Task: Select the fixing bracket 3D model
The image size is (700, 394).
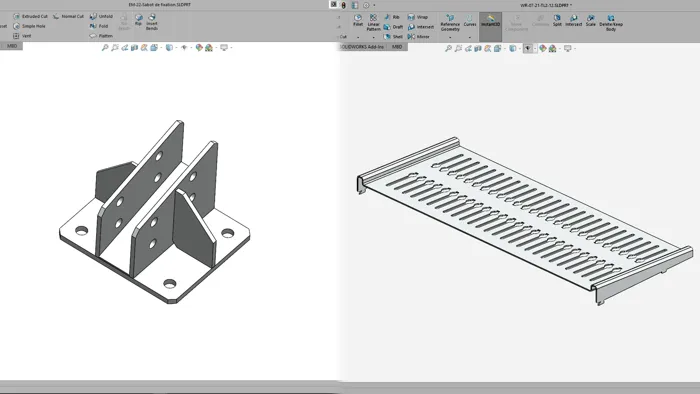Action: (x=154, y=213)
